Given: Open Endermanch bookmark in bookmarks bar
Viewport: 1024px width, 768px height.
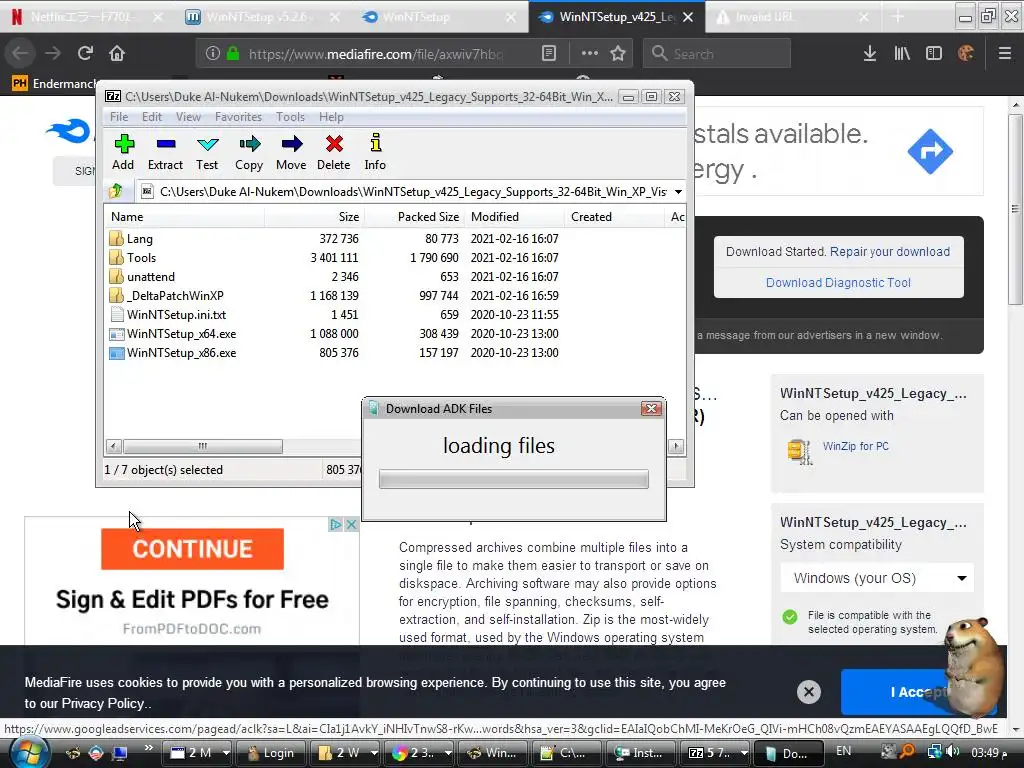Looking at the screenshot, I should (x=56, y=83).
